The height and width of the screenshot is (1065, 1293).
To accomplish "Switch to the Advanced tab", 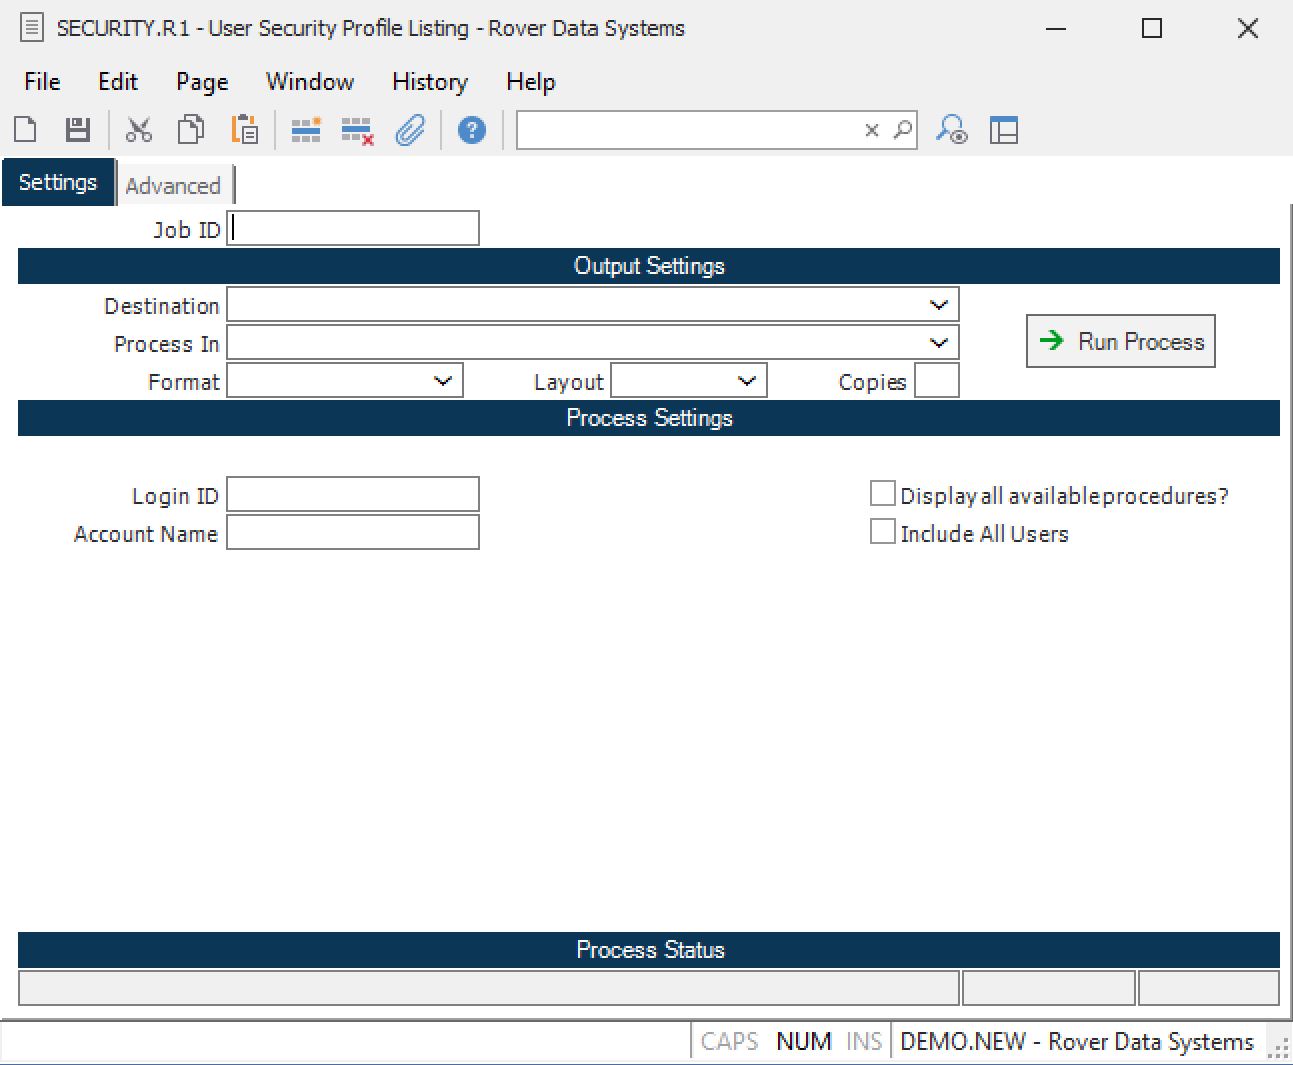I will (173, 186).
